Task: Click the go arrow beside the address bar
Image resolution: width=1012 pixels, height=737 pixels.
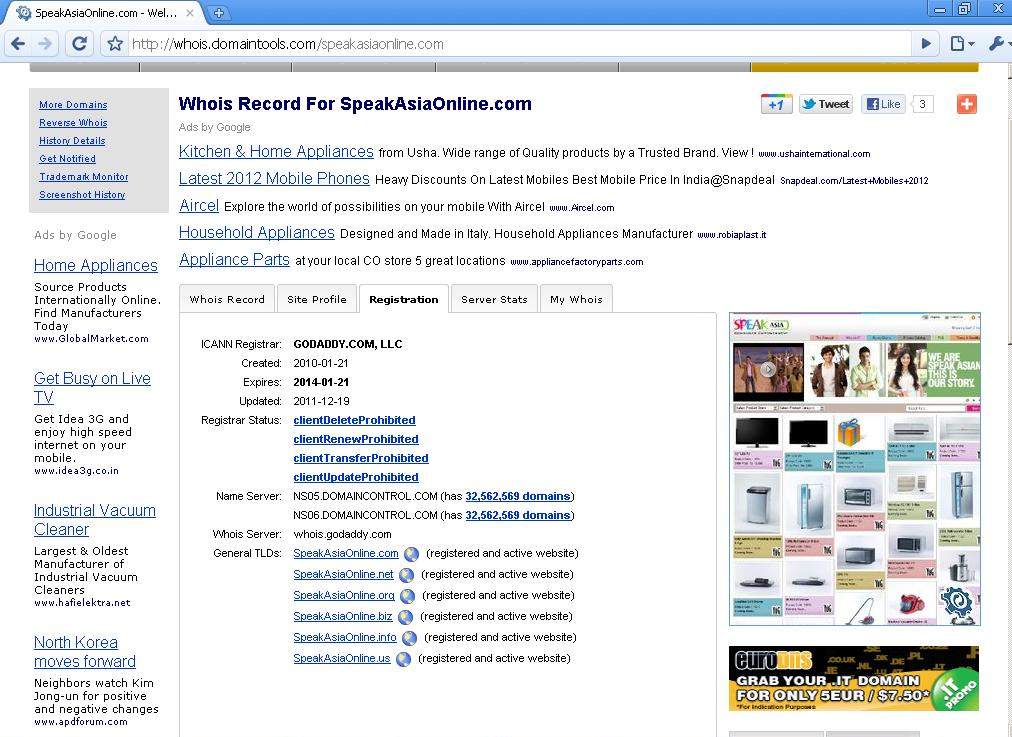Action: 926,44
